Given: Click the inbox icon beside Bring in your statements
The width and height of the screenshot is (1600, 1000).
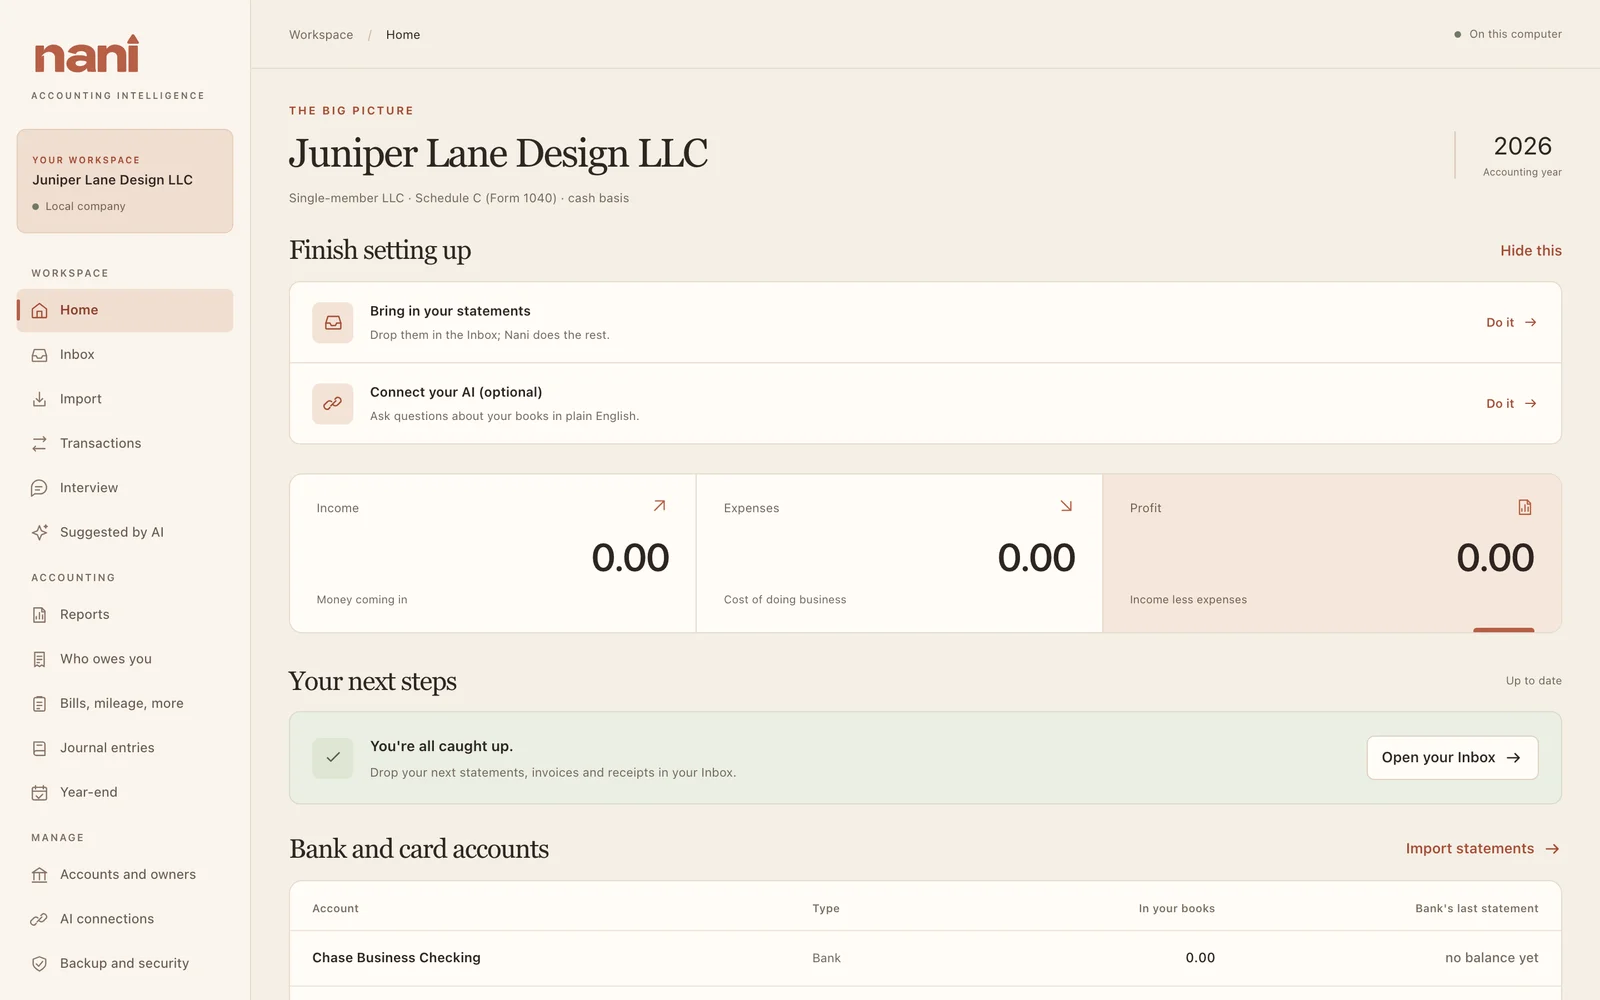Looking at the screenshot, I should (x=333, y=323).
